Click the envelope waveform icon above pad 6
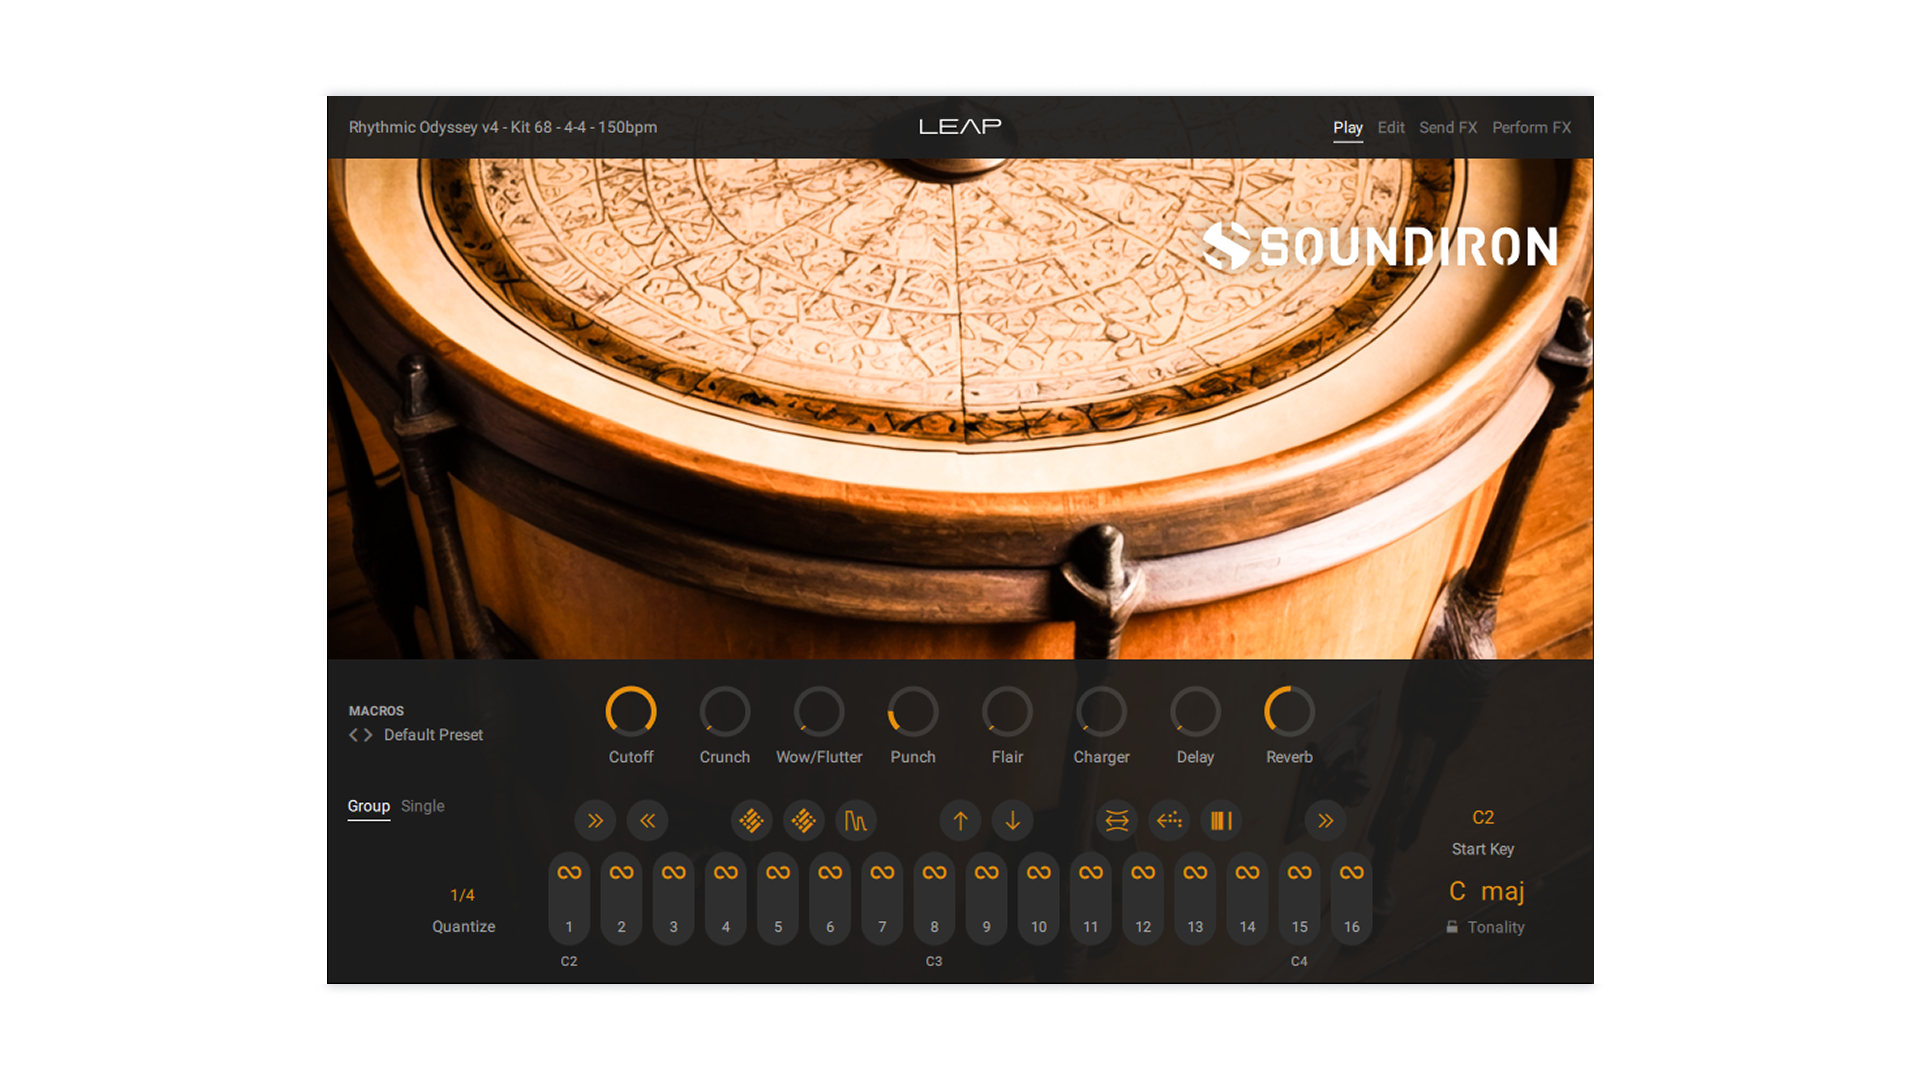 click(x=856, y=821)
